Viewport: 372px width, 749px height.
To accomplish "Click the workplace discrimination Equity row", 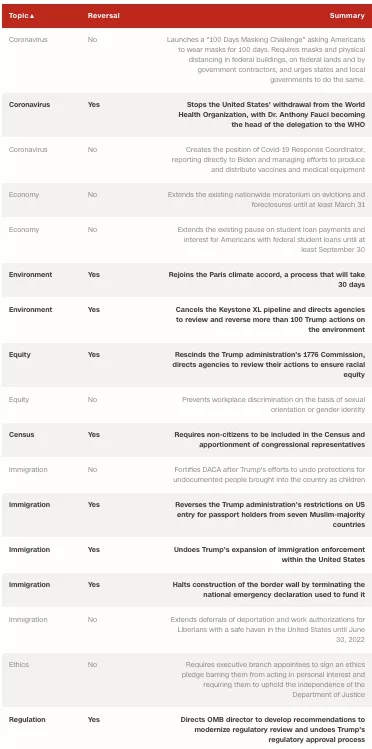I will click(186, 405).
